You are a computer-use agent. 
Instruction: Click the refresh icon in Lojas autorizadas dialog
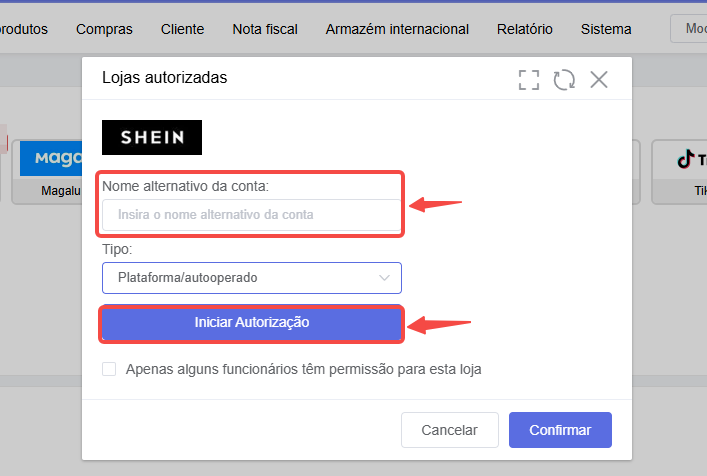pyautogui.click(x=564, y=80)
